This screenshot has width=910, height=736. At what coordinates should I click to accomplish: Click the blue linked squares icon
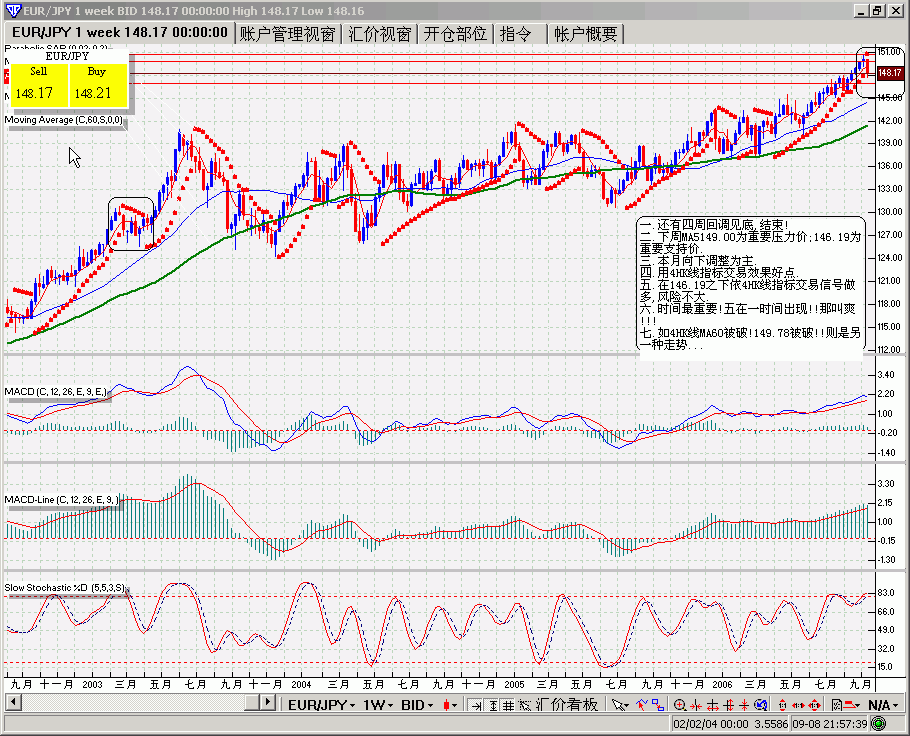(658, 705)
